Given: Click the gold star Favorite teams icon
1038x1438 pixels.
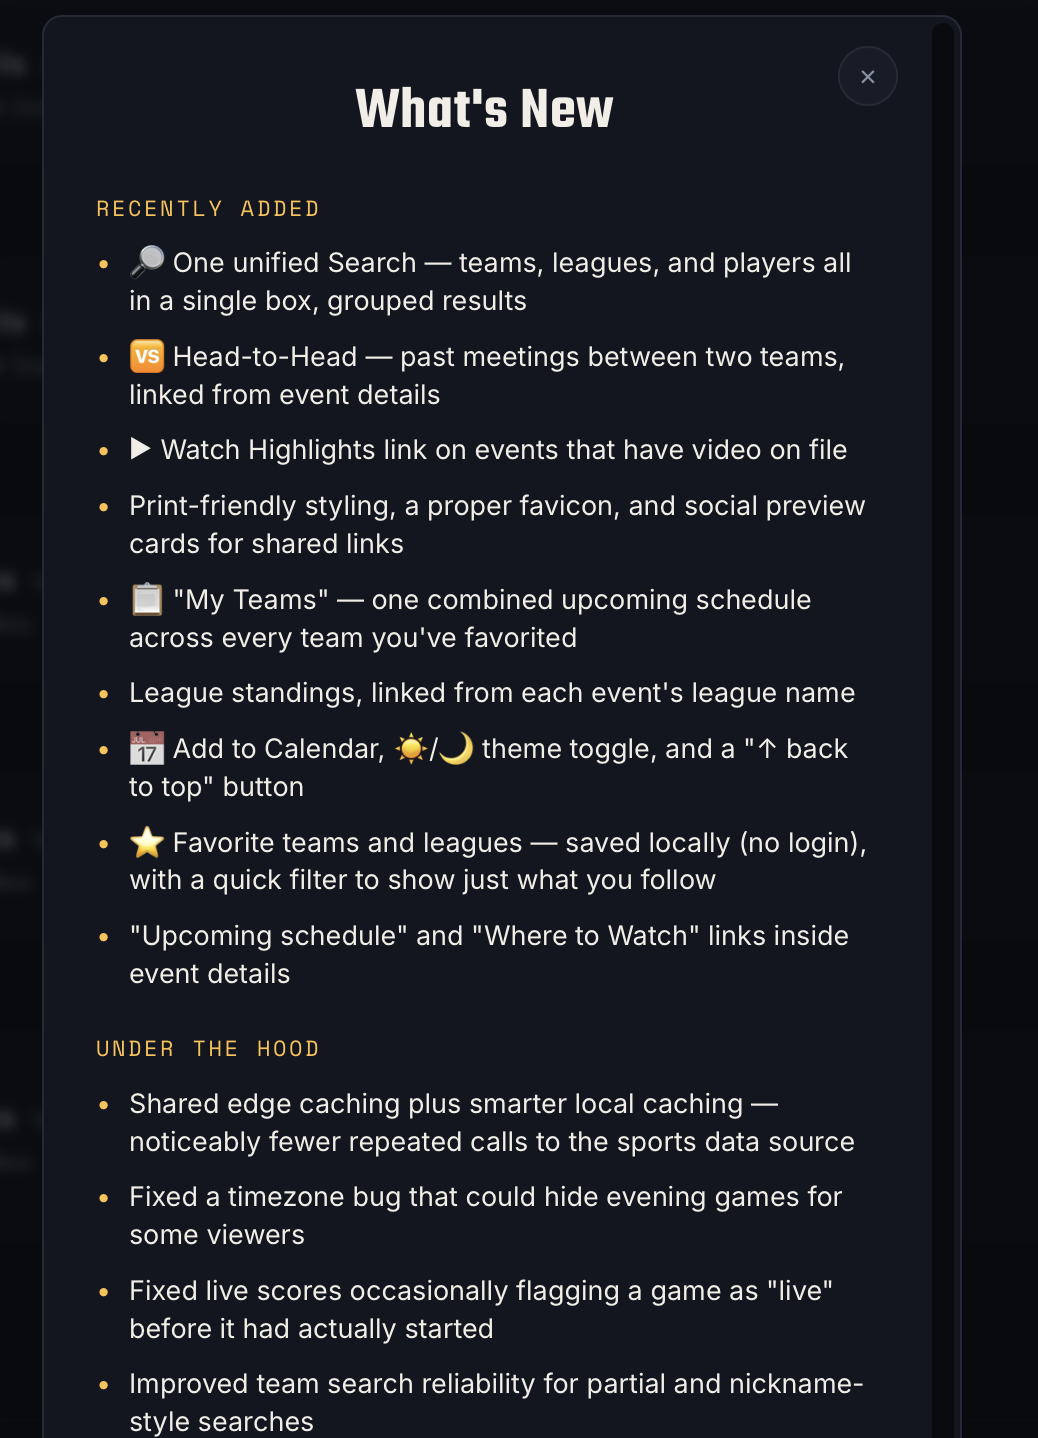Looking at the screenshot, I should [x=147, y=842].
